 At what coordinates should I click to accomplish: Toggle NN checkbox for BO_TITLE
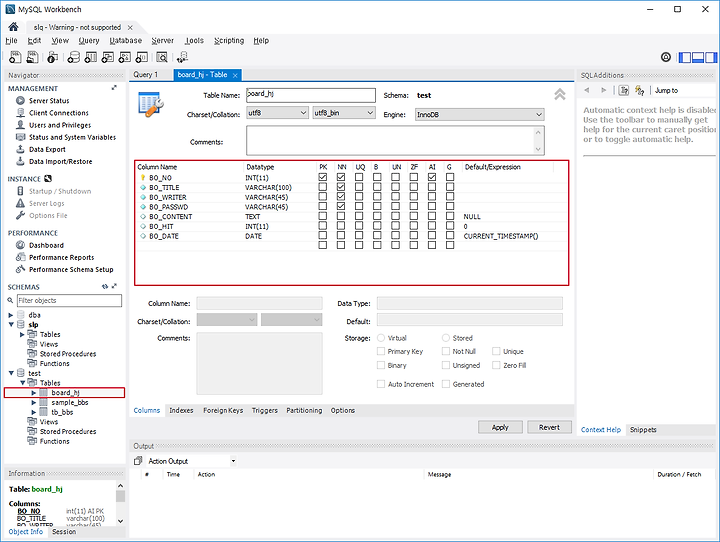point(341,187)
